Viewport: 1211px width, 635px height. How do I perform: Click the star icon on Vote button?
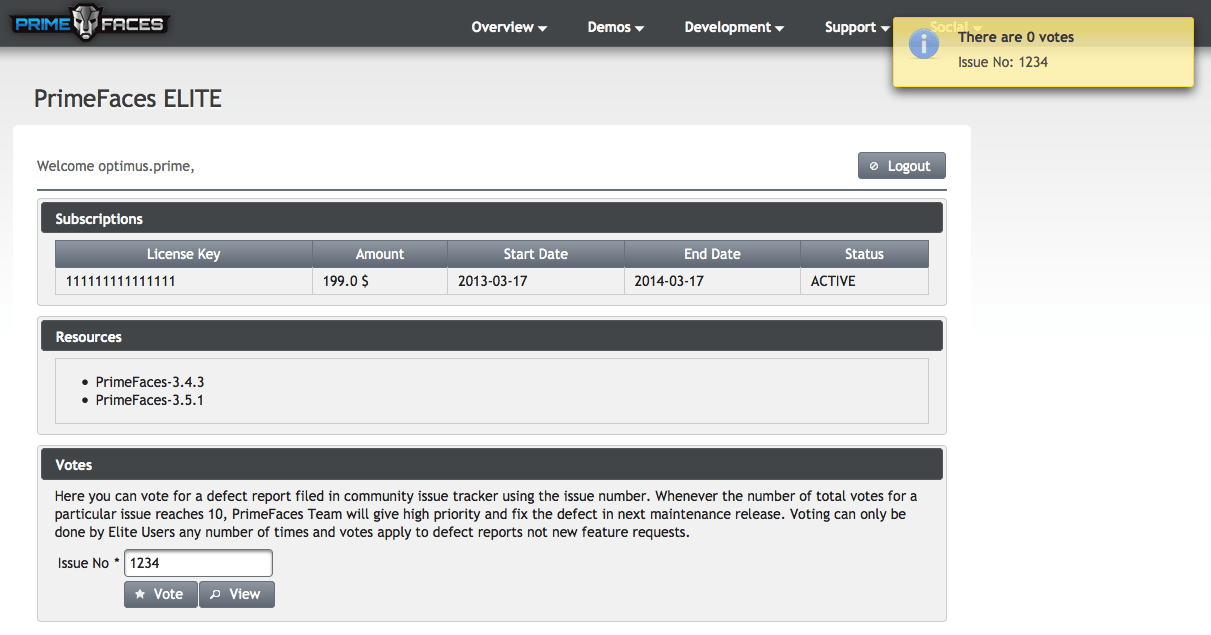[x=140, y=594]
